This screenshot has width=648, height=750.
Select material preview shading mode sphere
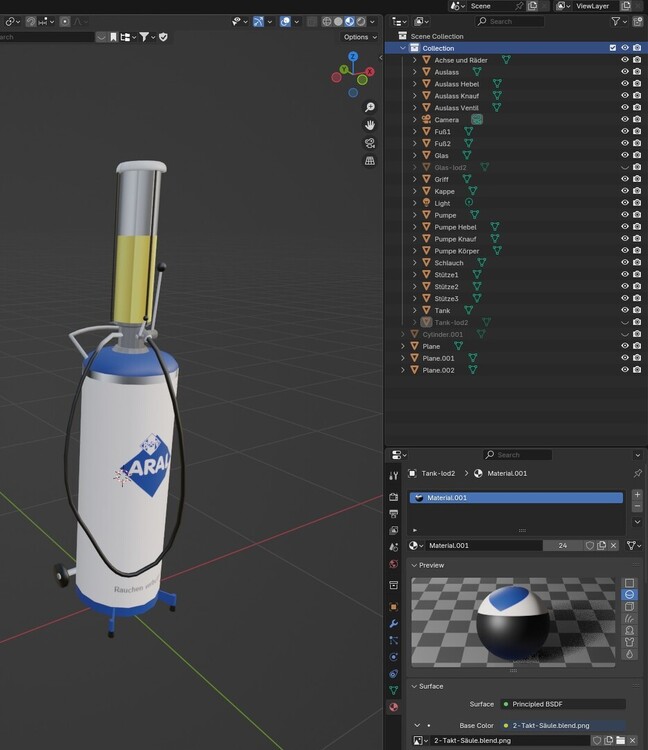(x=350, y=22)
